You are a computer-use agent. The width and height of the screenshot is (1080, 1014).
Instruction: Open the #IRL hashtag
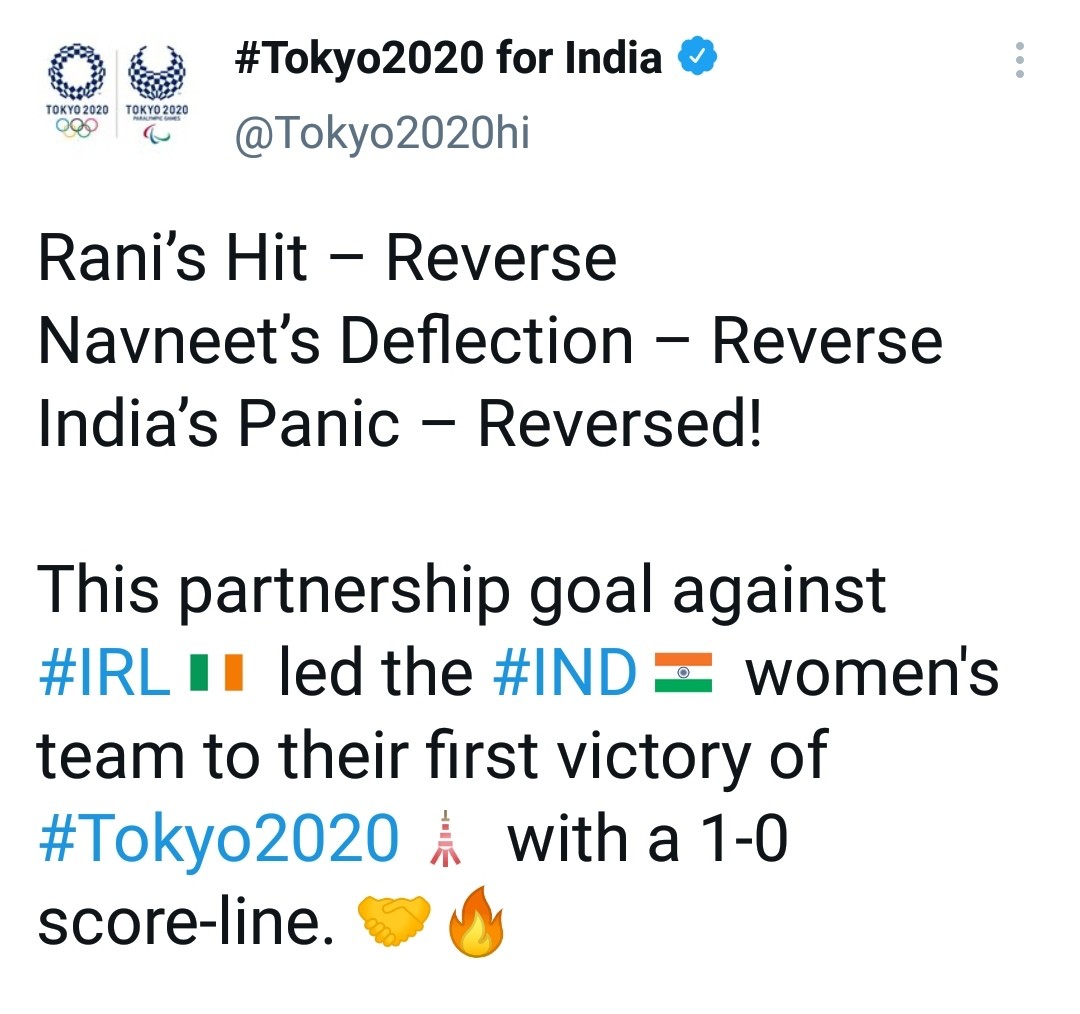tap(104, 674)
